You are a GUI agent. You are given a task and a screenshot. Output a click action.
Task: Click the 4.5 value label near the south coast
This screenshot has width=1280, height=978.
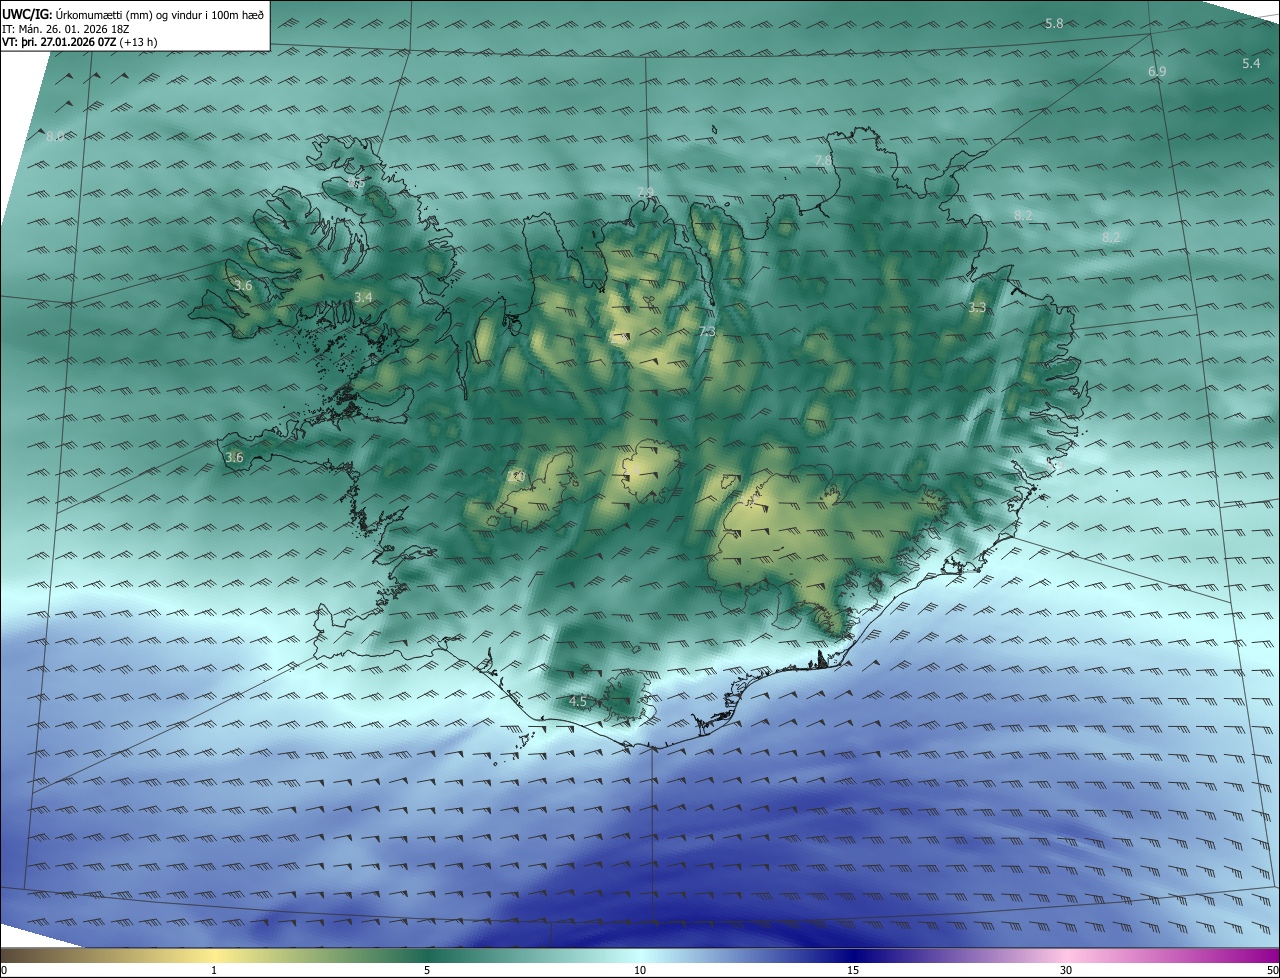(578, 702)
